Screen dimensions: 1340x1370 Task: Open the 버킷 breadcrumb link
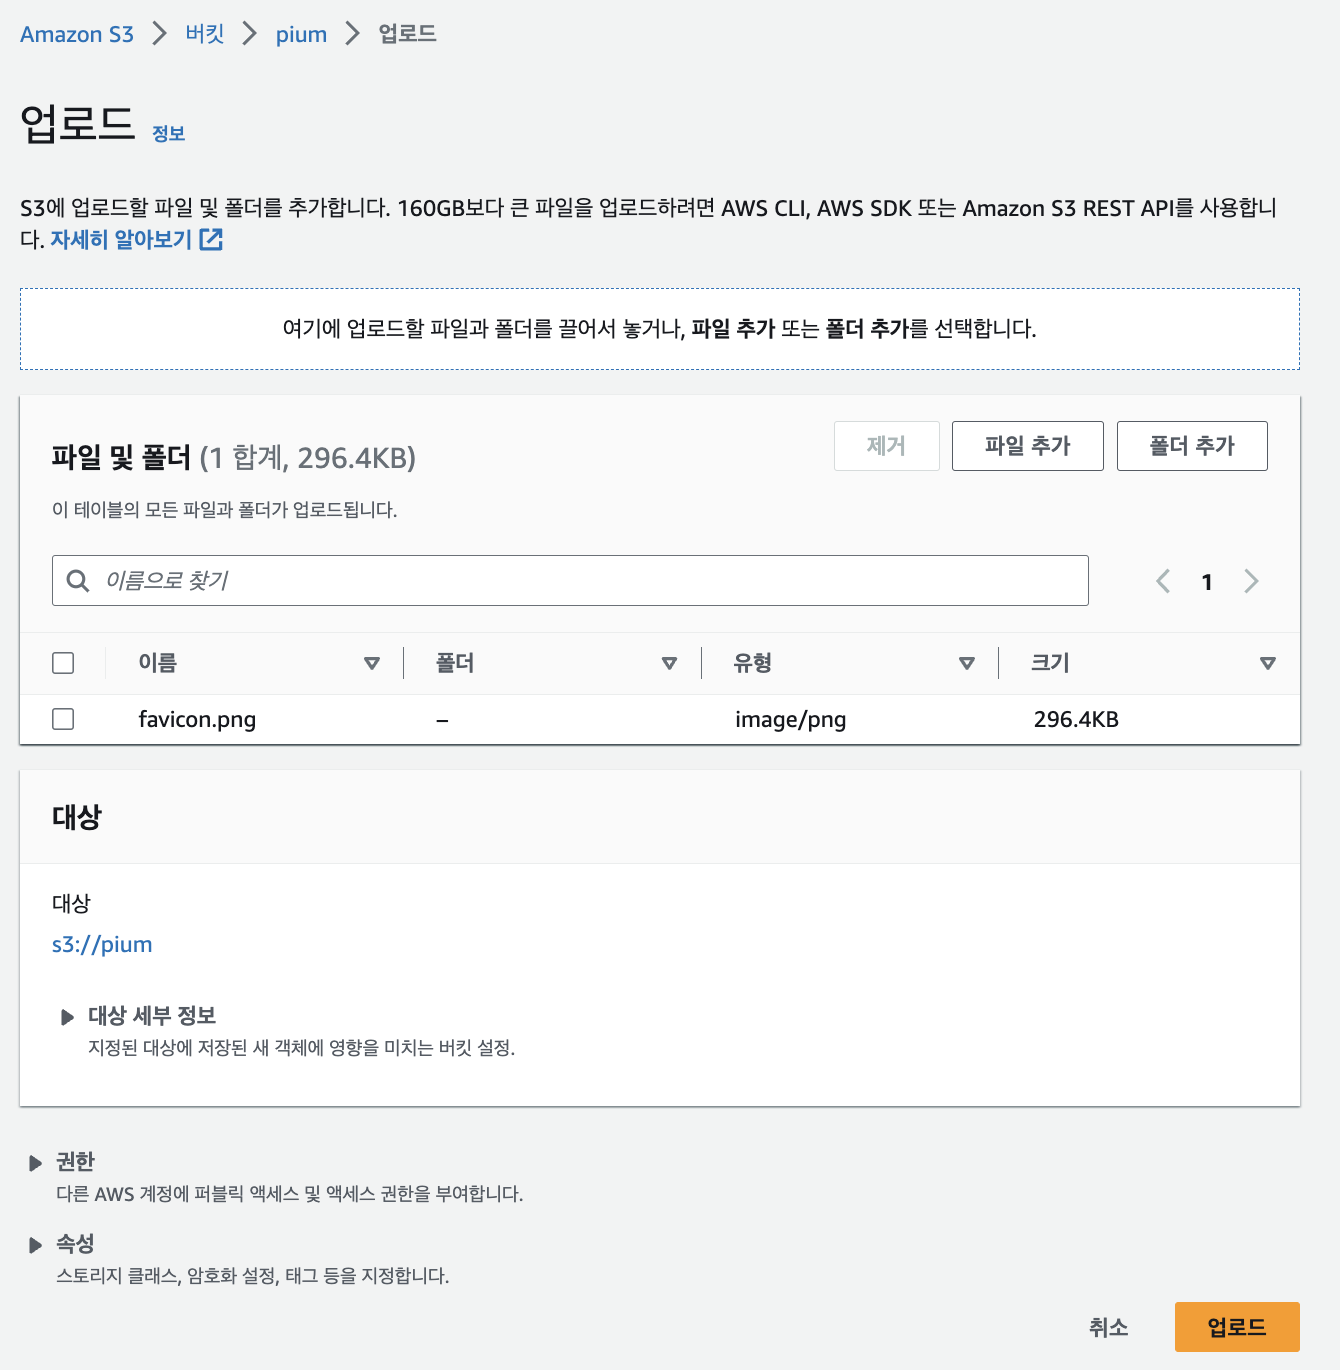point(205,34)
